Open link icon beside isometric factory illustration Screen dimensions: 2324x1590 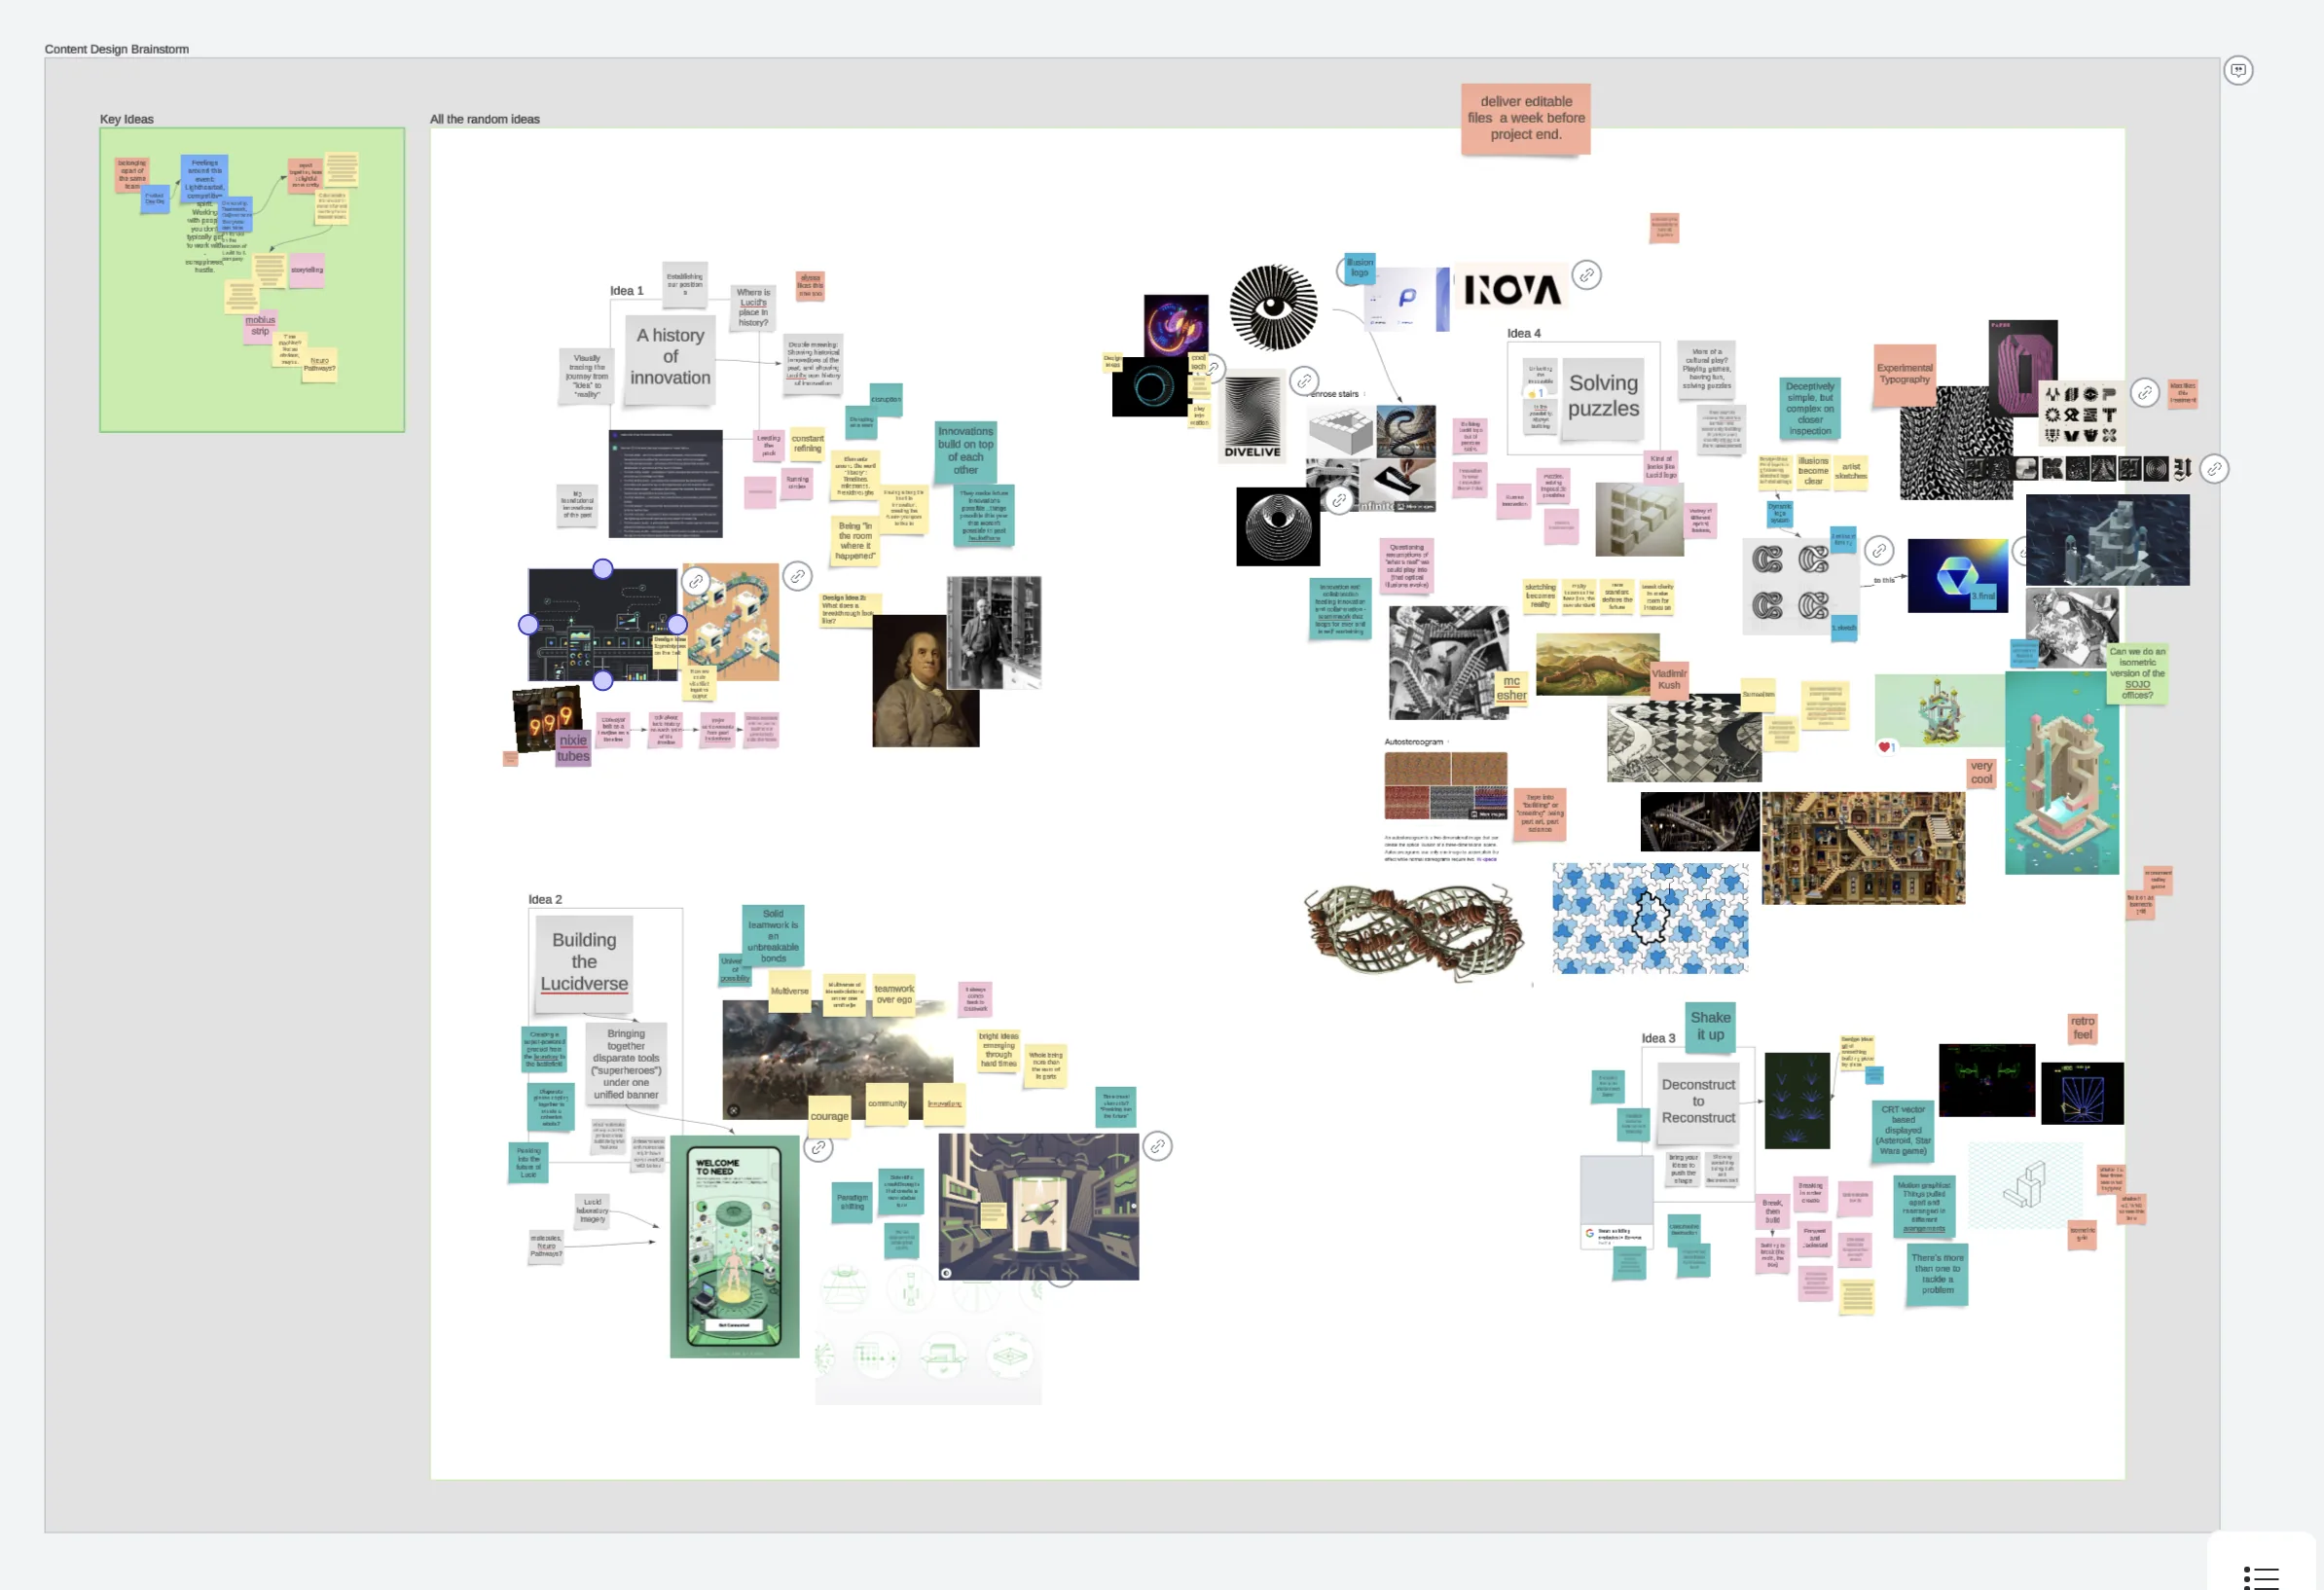tap(797, 576)
